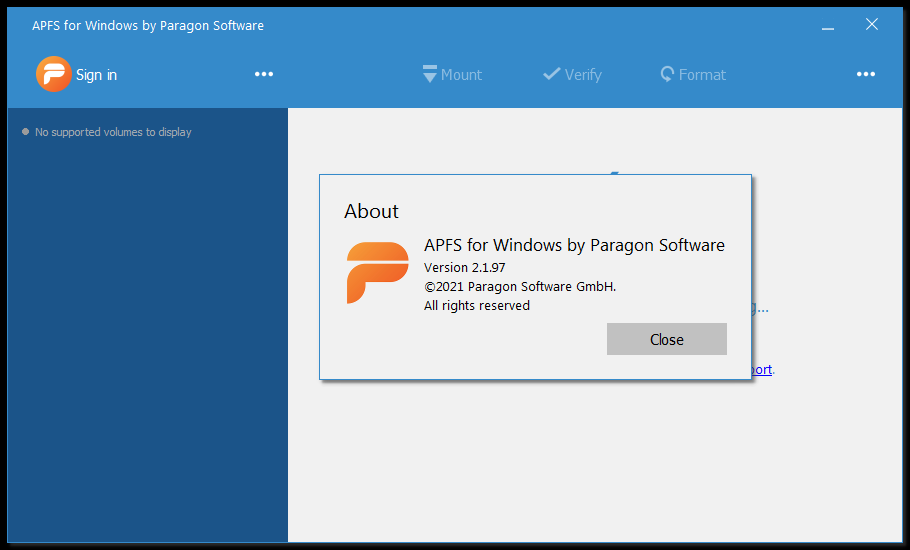
Task: Open the right-side toolbar overflow dots menu
Action: pos(866,74)
